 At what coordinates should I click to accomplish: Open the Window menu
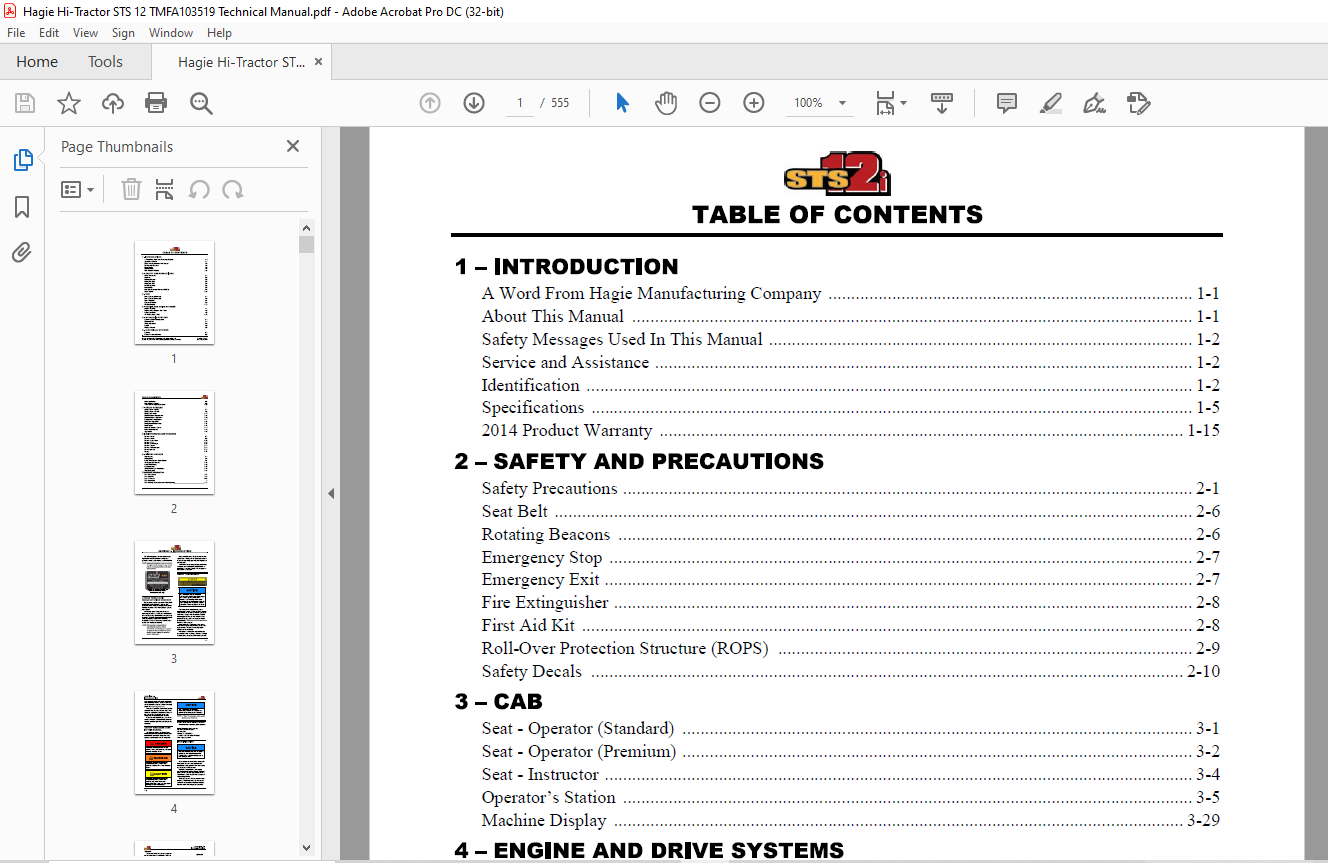click(x=171, y=33)
